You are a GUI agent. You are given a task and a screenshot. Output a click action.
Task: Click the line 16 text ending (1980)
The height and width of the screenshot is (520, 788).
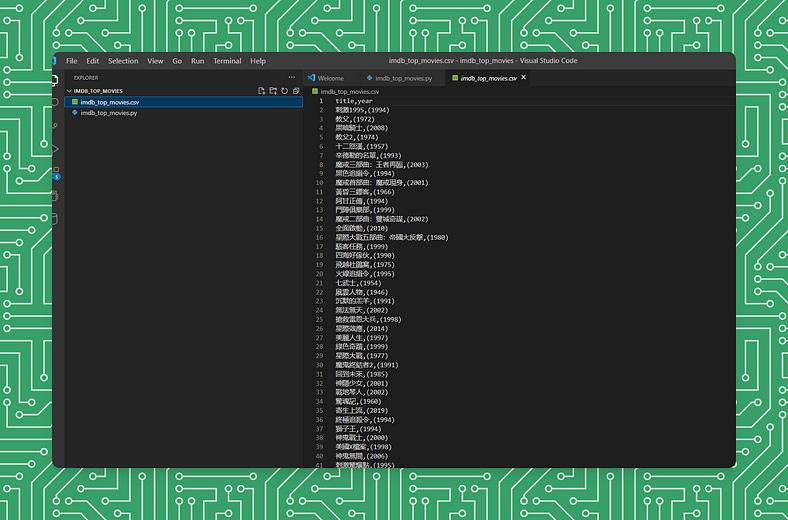click(x=392, y=238)
